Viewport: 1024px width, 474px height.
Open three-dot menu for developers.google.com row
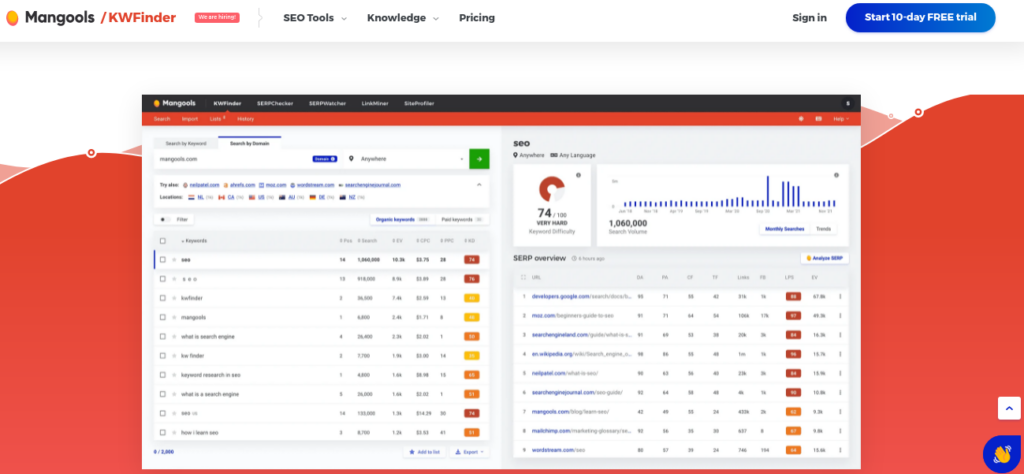[840, 296]
